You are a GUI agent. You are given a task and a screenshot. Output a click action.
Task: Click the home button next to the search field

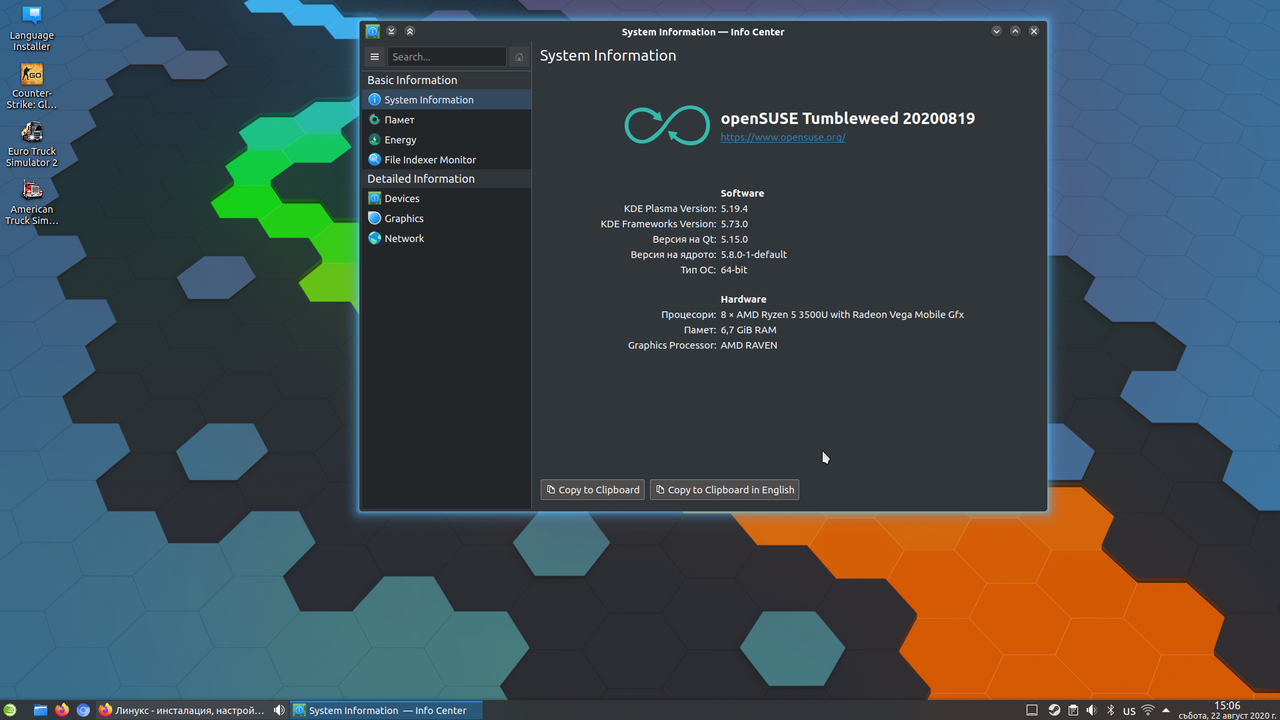click(x=519, y=57)
